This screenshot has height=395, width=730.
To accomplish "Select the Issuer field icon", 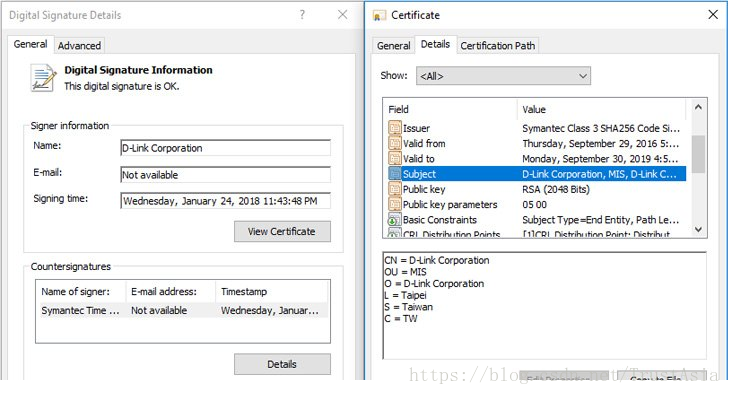I will click(x=394, y=128).
